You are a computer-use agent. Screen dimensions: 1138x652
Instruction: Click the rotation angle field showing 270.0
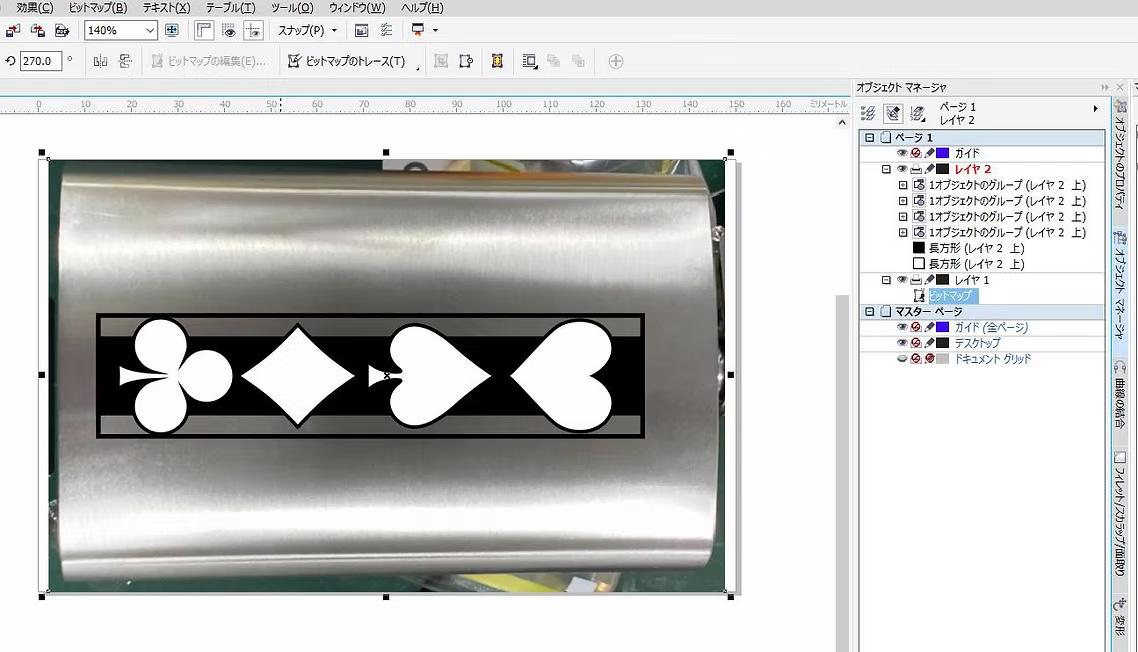pyautogui.click(x=40, y=61)
